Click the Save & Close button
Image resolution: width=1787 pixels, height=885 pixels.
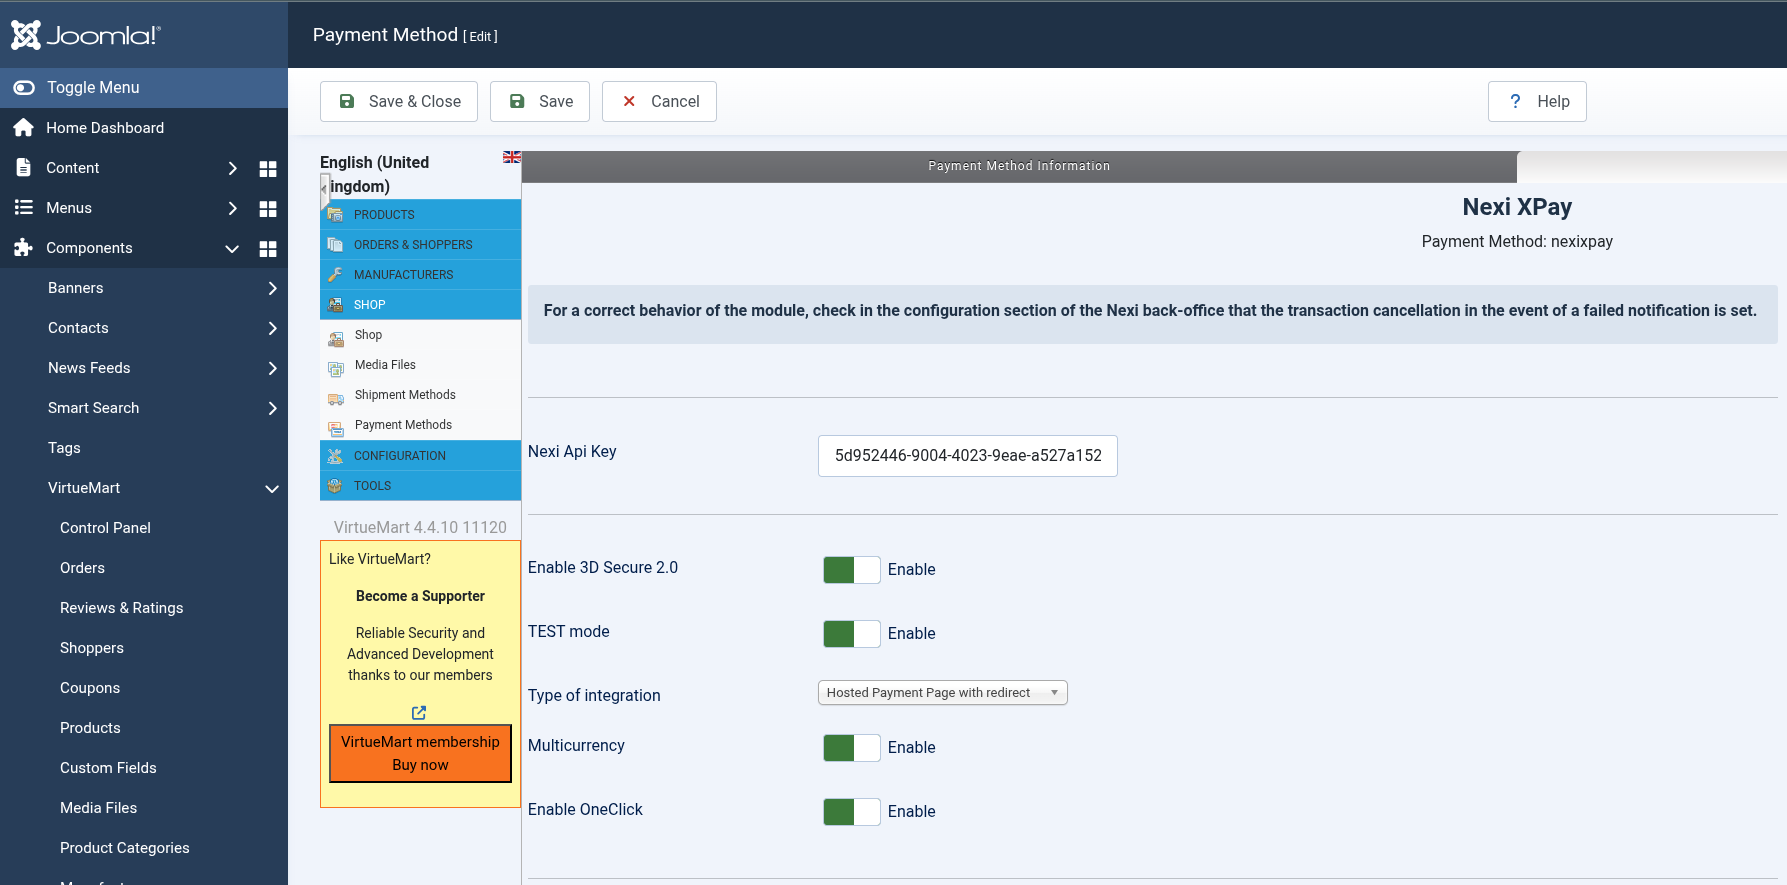pos(399,101)
